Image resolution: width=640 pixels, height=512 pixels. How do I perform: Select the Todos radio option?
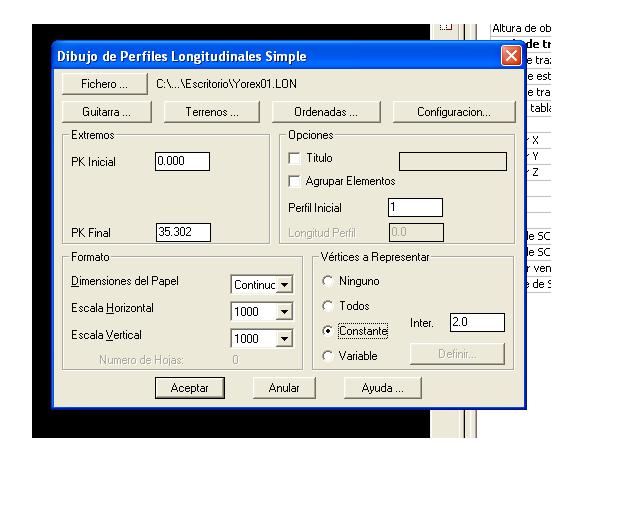[x=327, y=306]
